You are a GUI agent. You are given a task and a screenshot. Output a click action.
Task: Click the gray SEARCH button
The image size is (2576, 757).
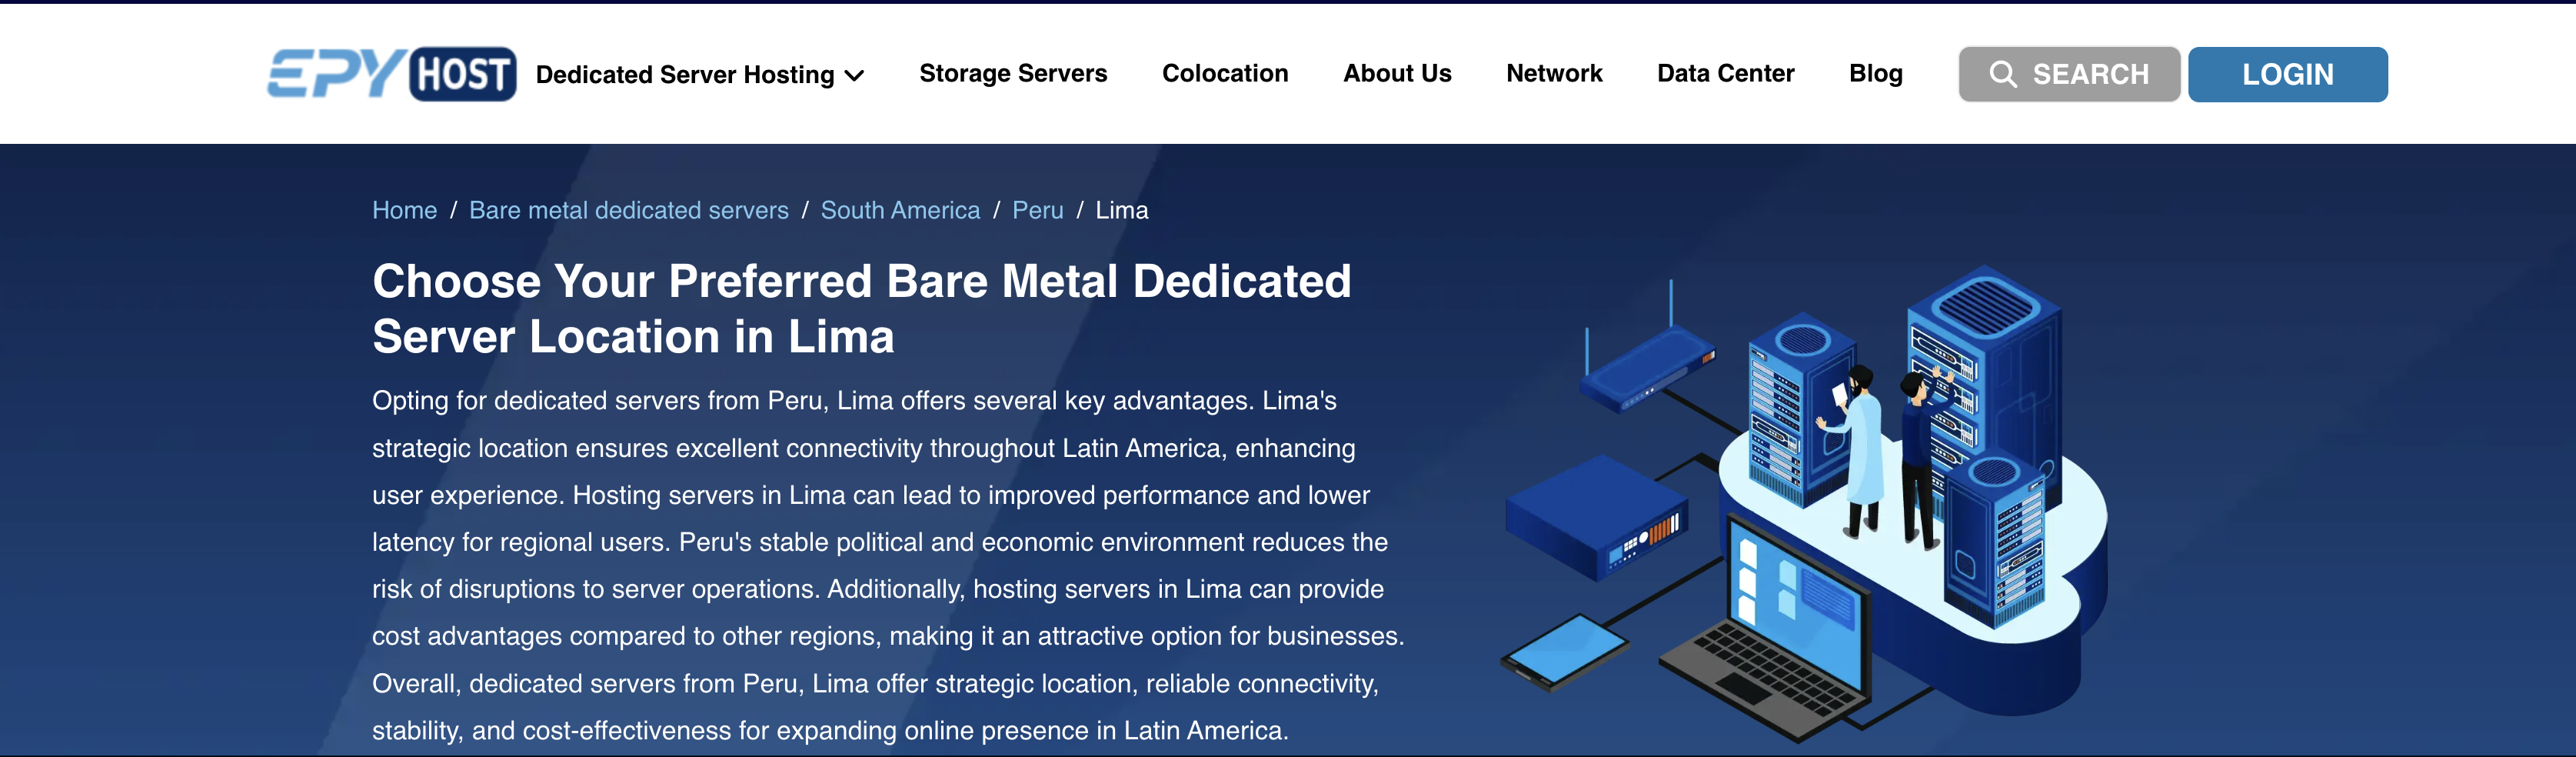point(2069,74)
